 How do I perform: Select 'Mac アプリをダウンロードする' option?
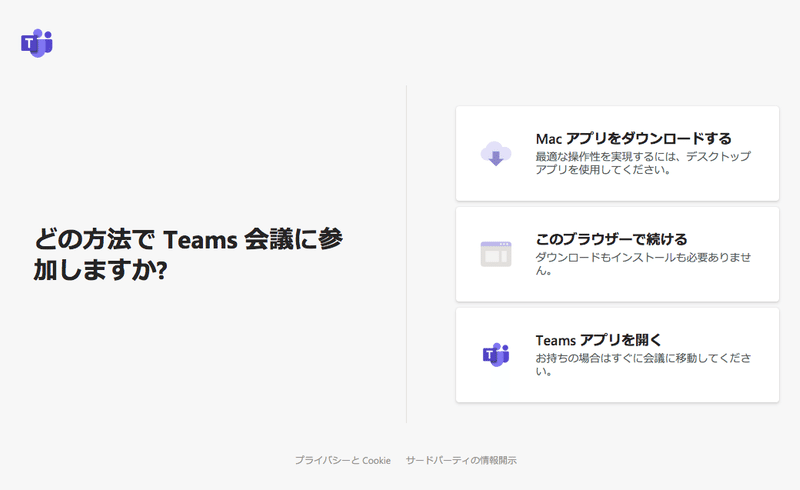click(617, 154)
